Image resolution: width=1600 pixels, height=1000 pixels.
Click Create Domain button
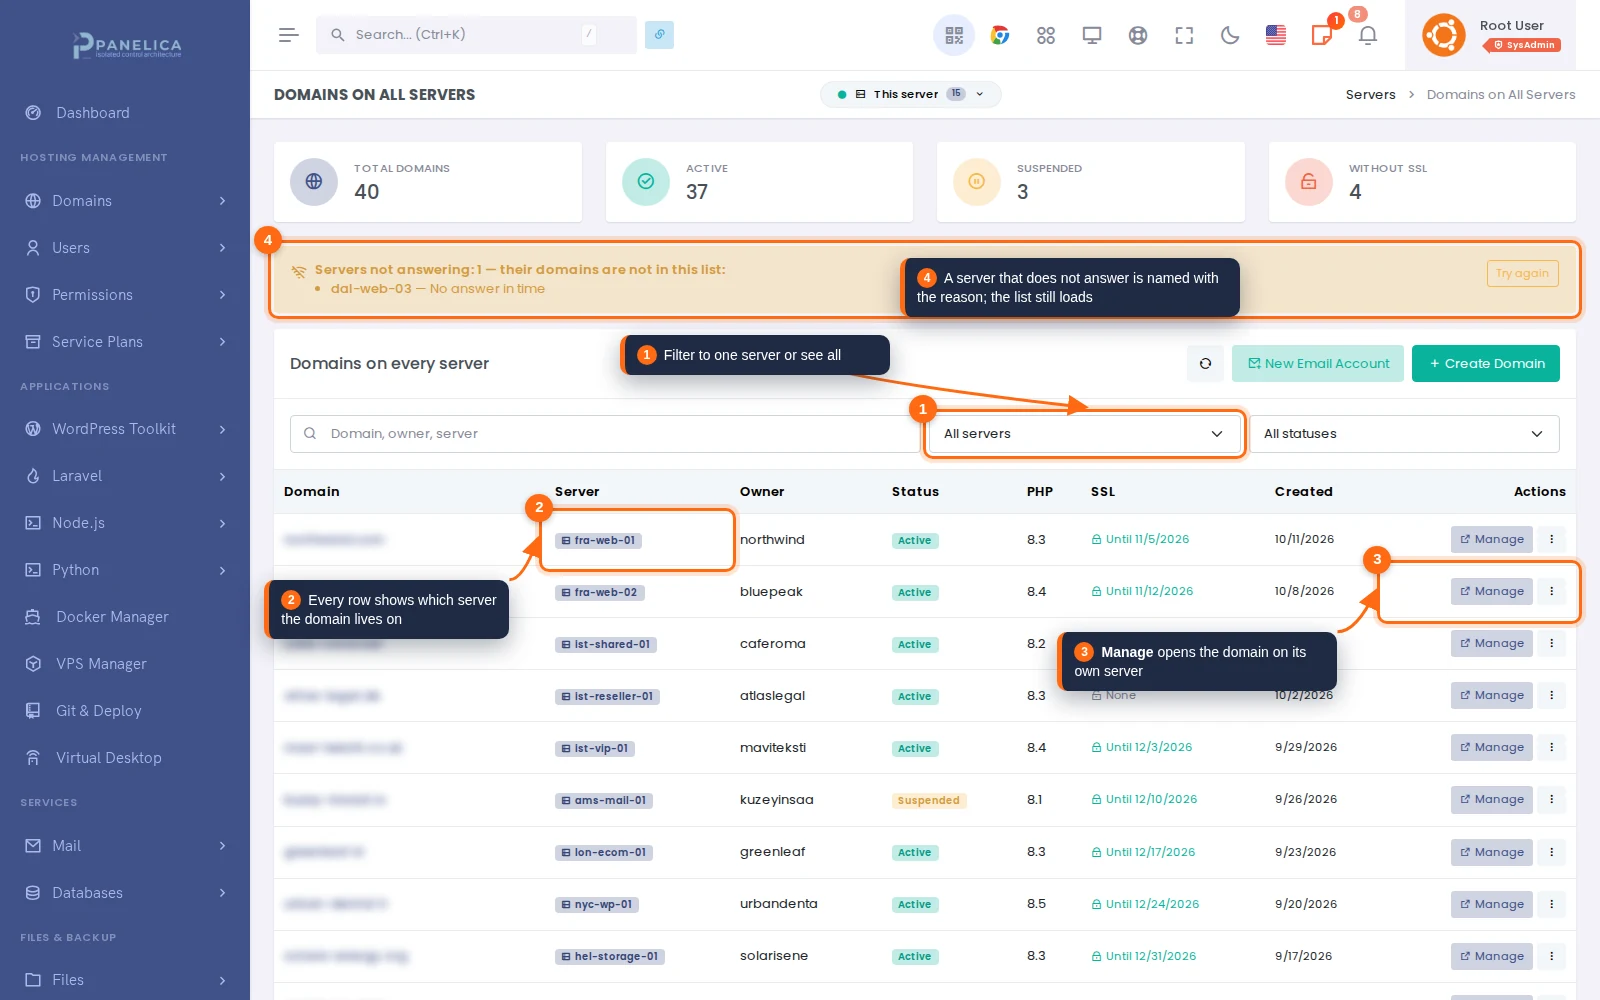tap(1486, 363)
